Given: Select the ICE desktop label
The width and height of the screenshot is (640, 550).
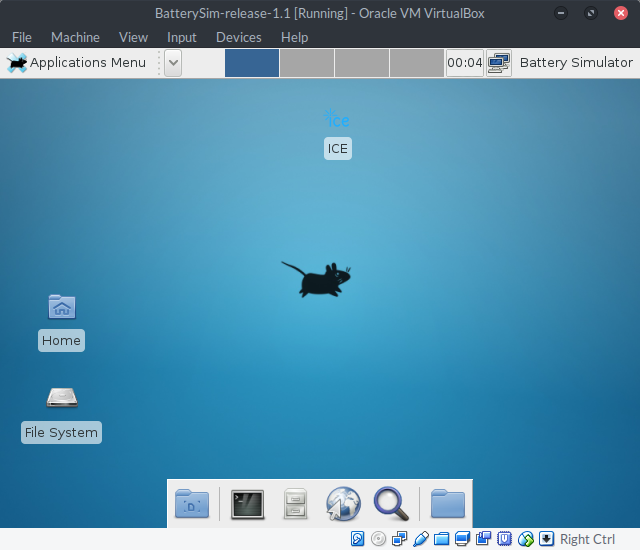Looking at the screenshot, I should point(338,149).
